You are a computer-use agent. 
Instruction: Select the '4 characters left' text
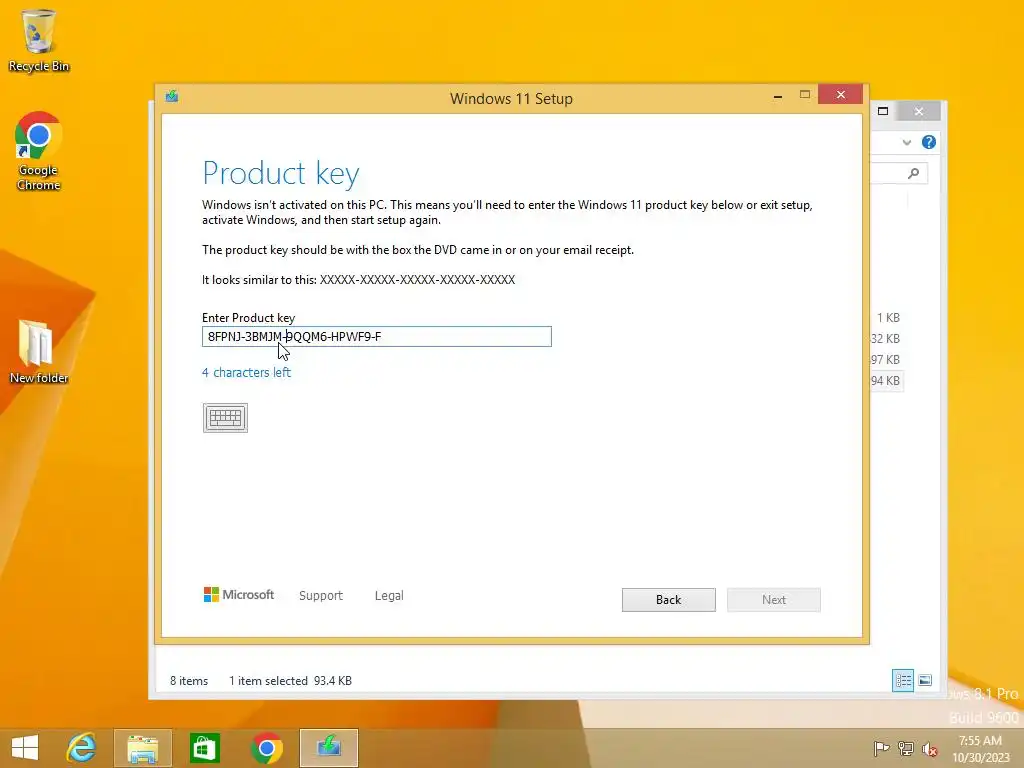pyautogui.click(x=246, y=372)
